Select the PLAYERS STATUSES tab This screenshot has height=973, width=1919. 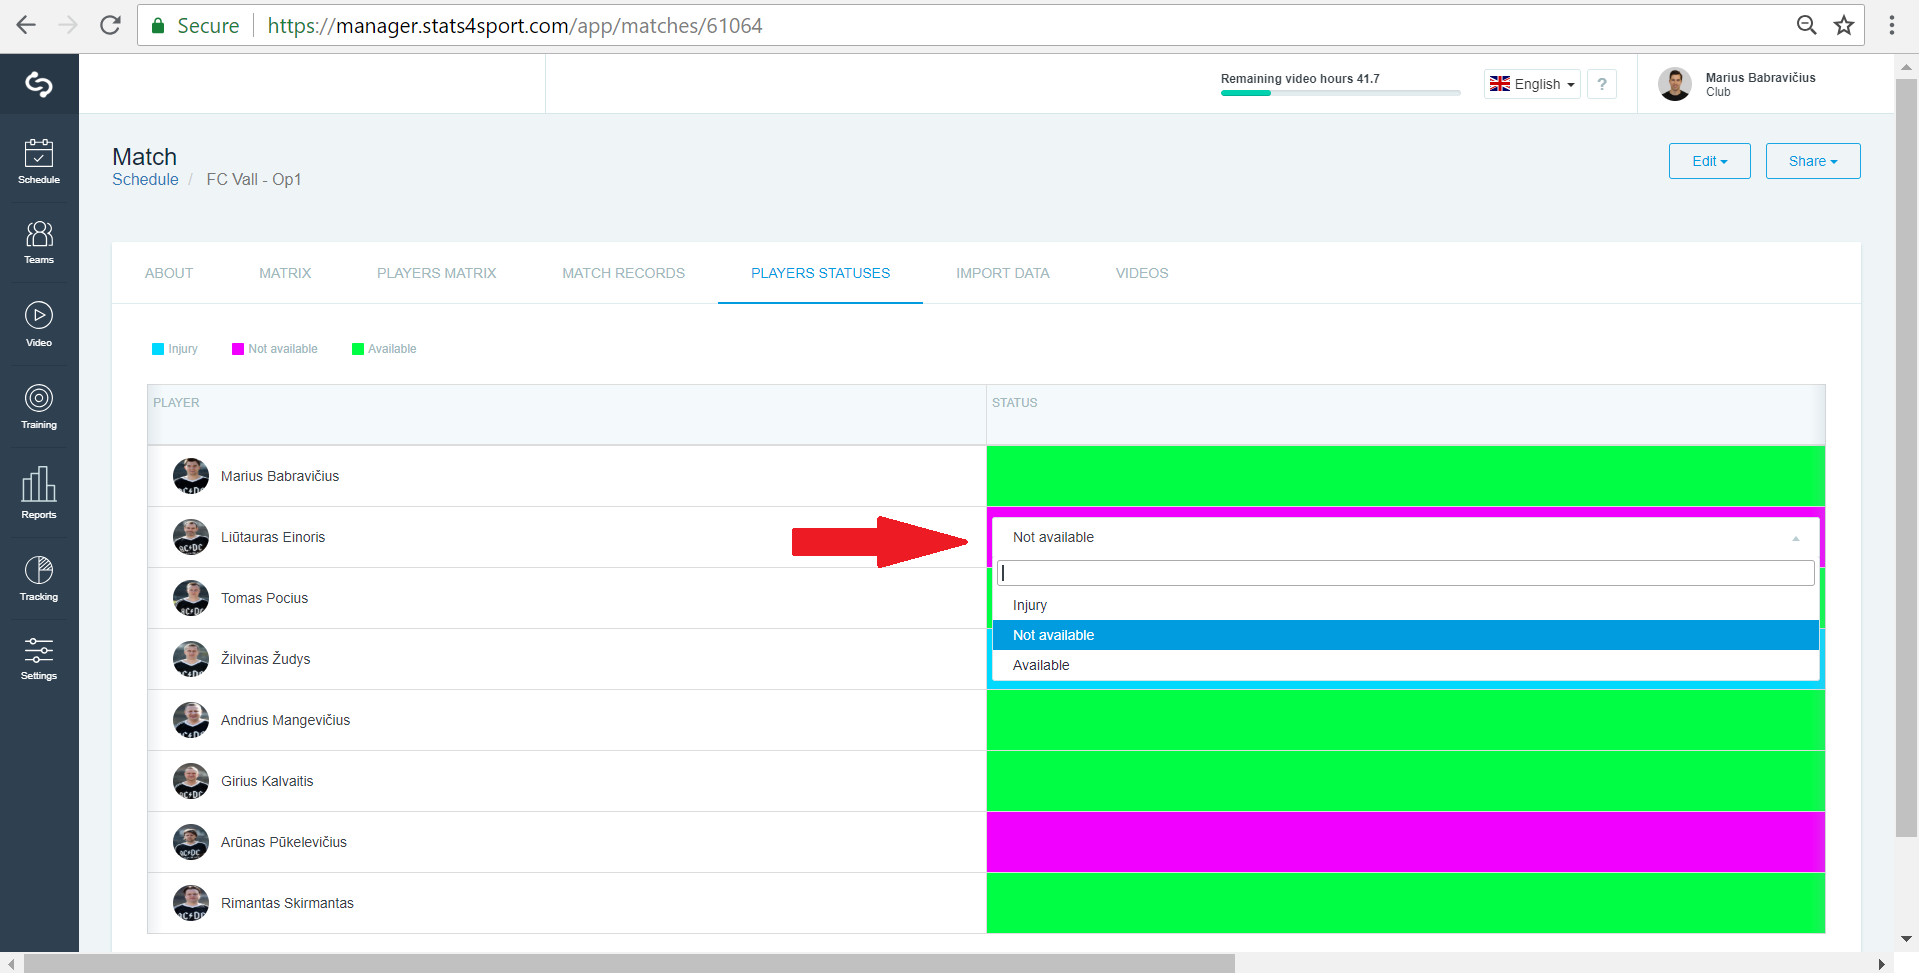pos(820,273)
